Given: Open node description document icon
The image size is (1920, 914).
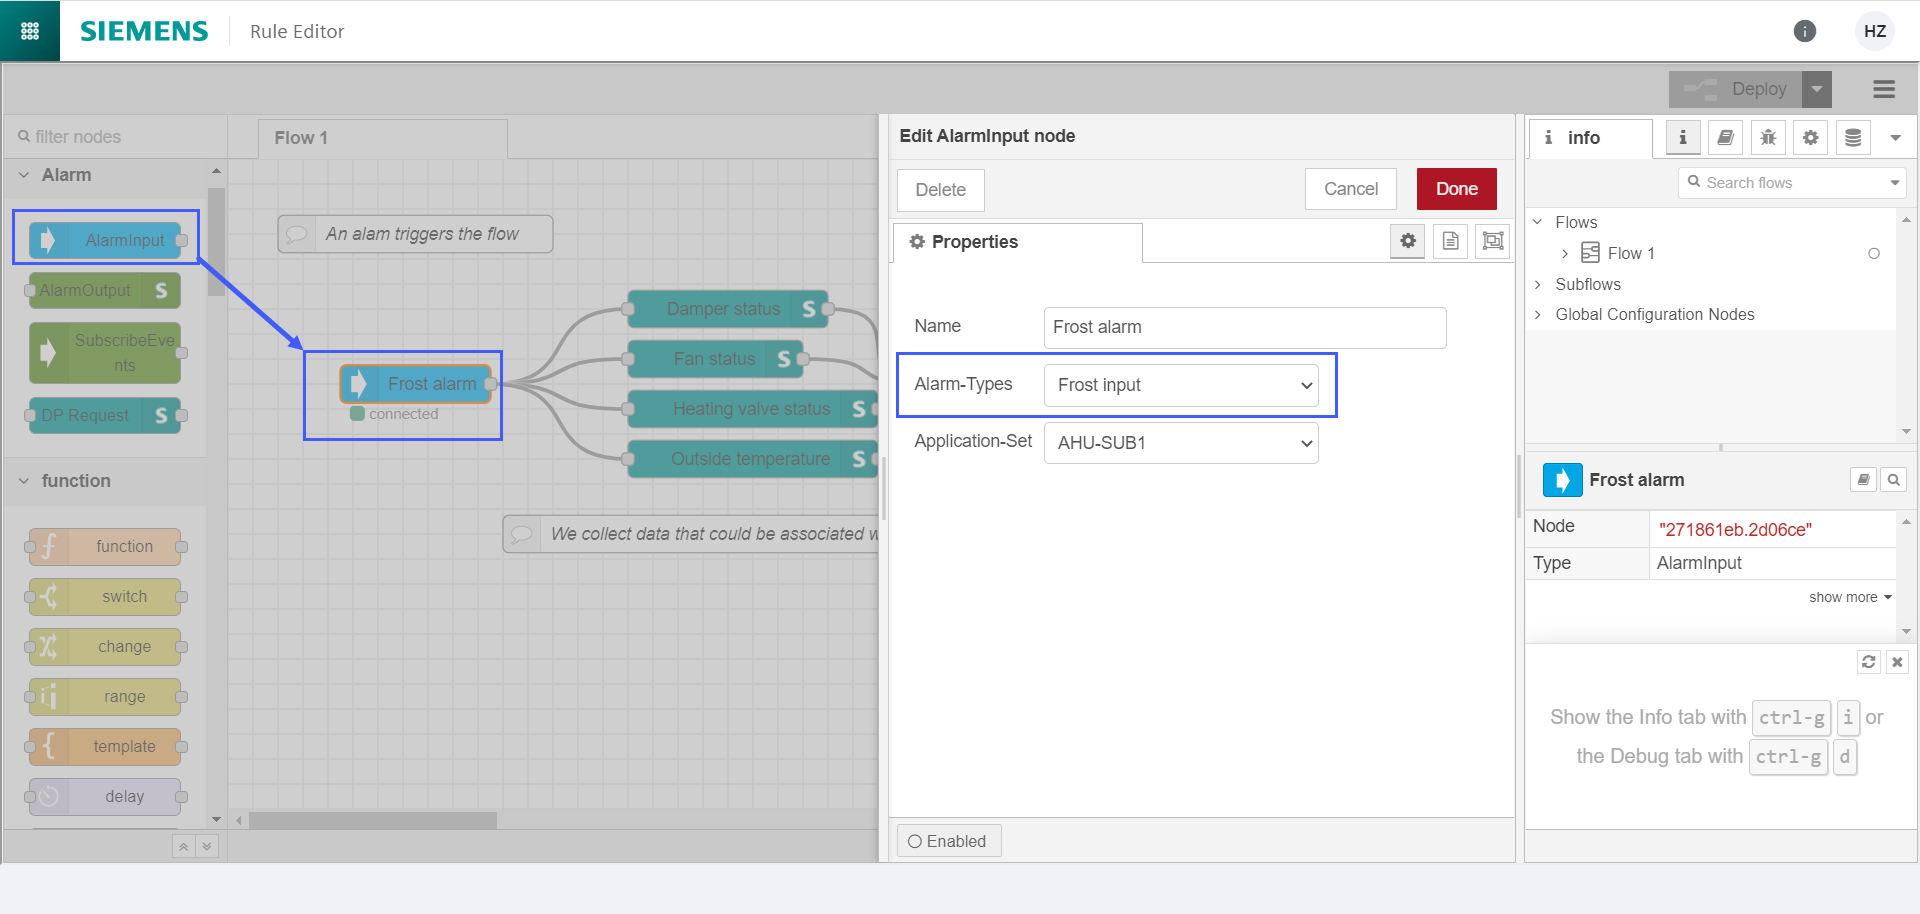Looking at the screenshot, I should 1451,241.
